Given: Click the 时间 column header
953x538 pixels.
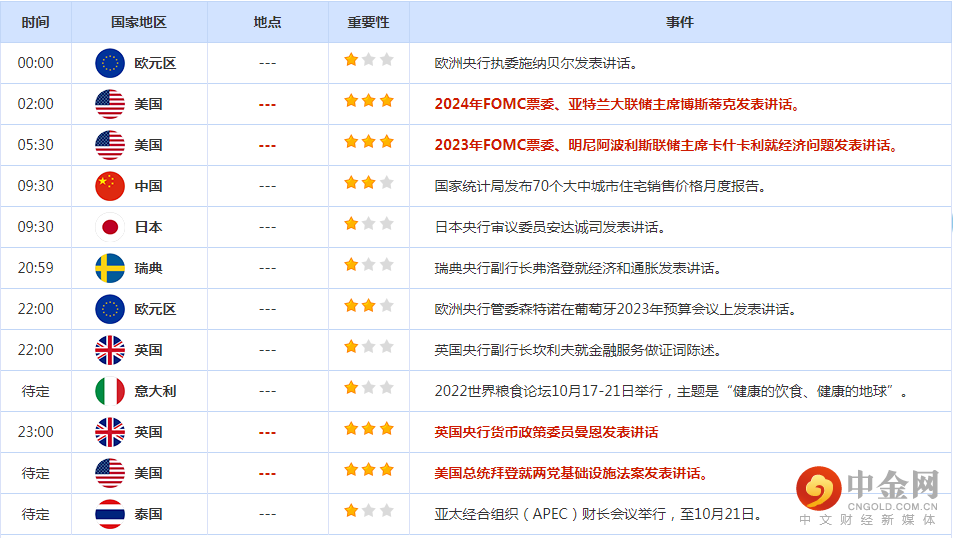Looking at the screenshot, I should tap(35, 22).
